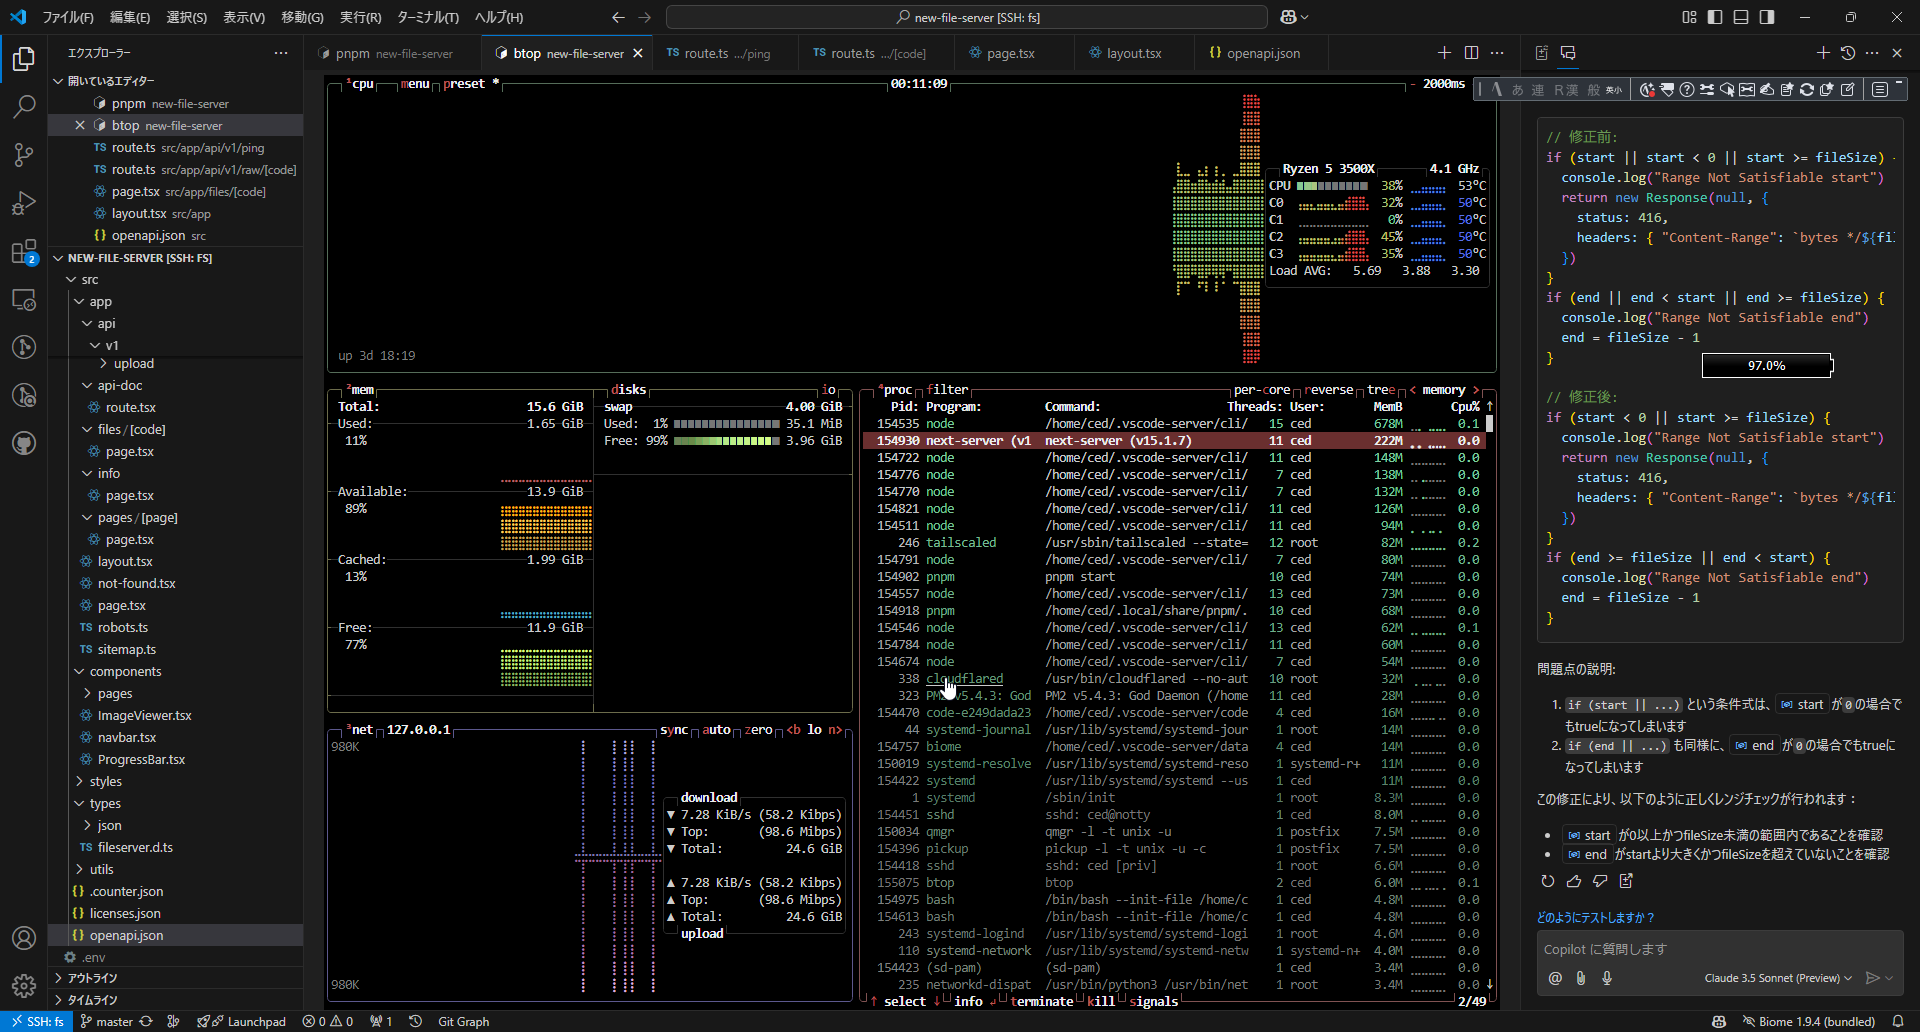Open the Source Control view
The image size is (1920, 1032).
tap(24, 154)
